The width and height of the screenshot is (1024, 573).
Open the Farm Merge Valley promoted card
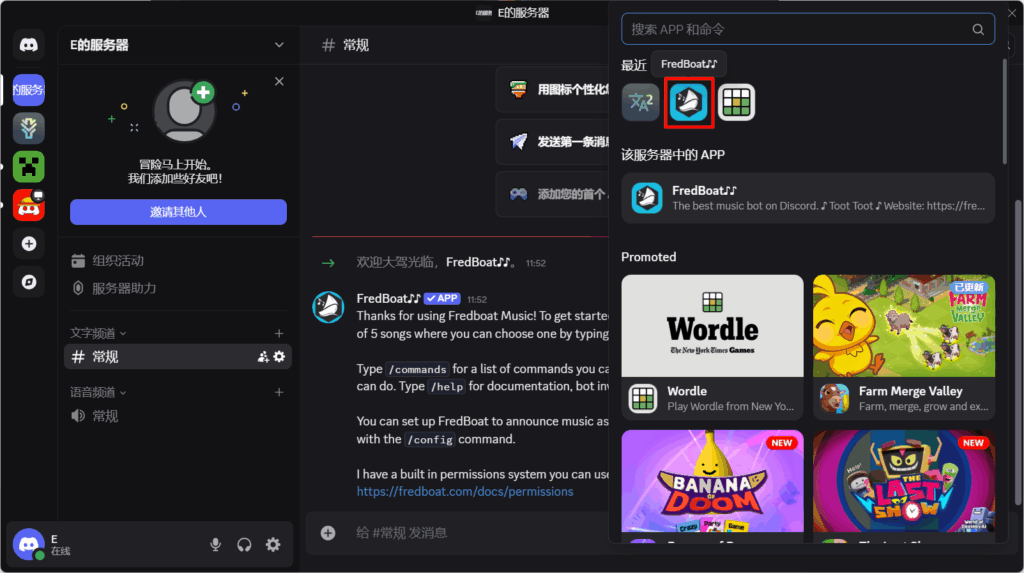click(904, 347)
